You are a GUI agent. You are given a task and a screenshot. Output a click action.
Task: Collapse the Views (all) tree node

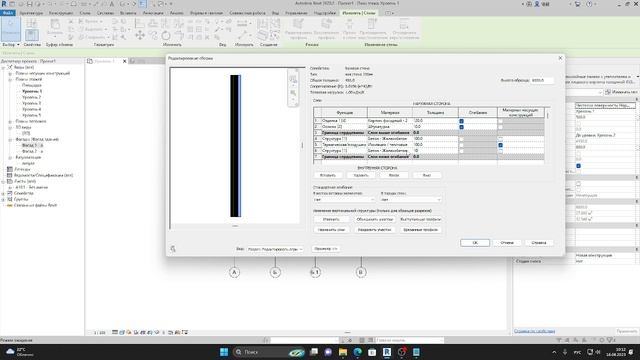coord(3,67)
